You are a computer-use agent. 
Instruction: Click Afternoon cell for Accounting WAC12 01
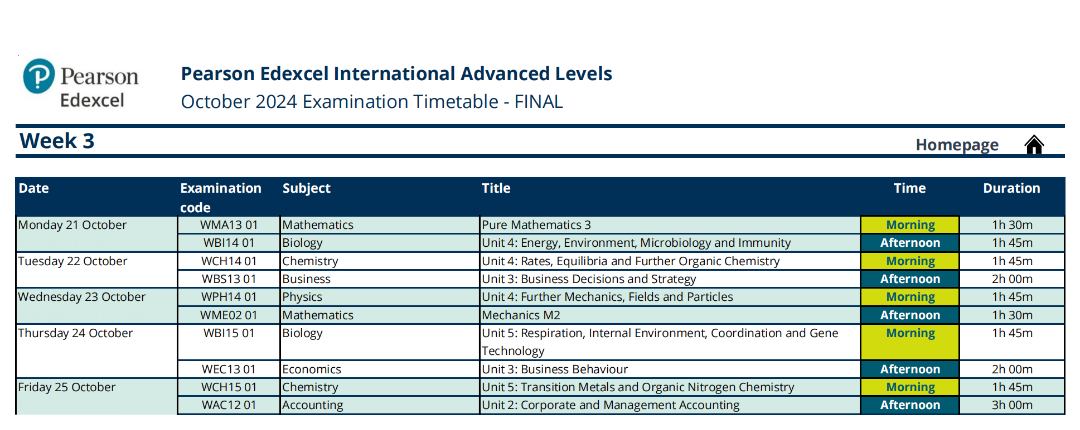(910, 405)
